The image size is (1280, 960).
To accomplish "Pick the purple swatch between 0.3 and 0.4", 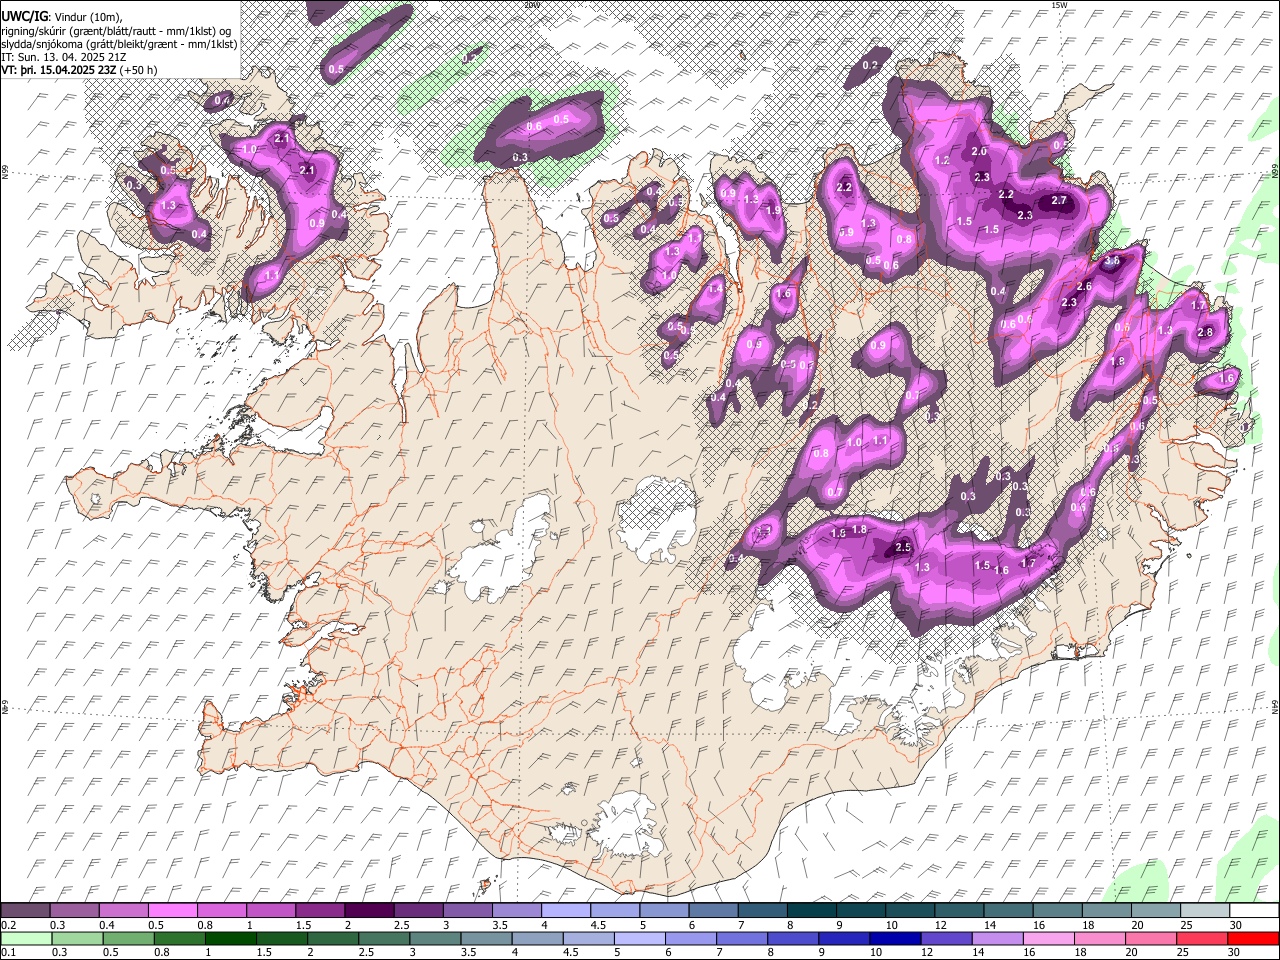I will (x=75, y=911).
